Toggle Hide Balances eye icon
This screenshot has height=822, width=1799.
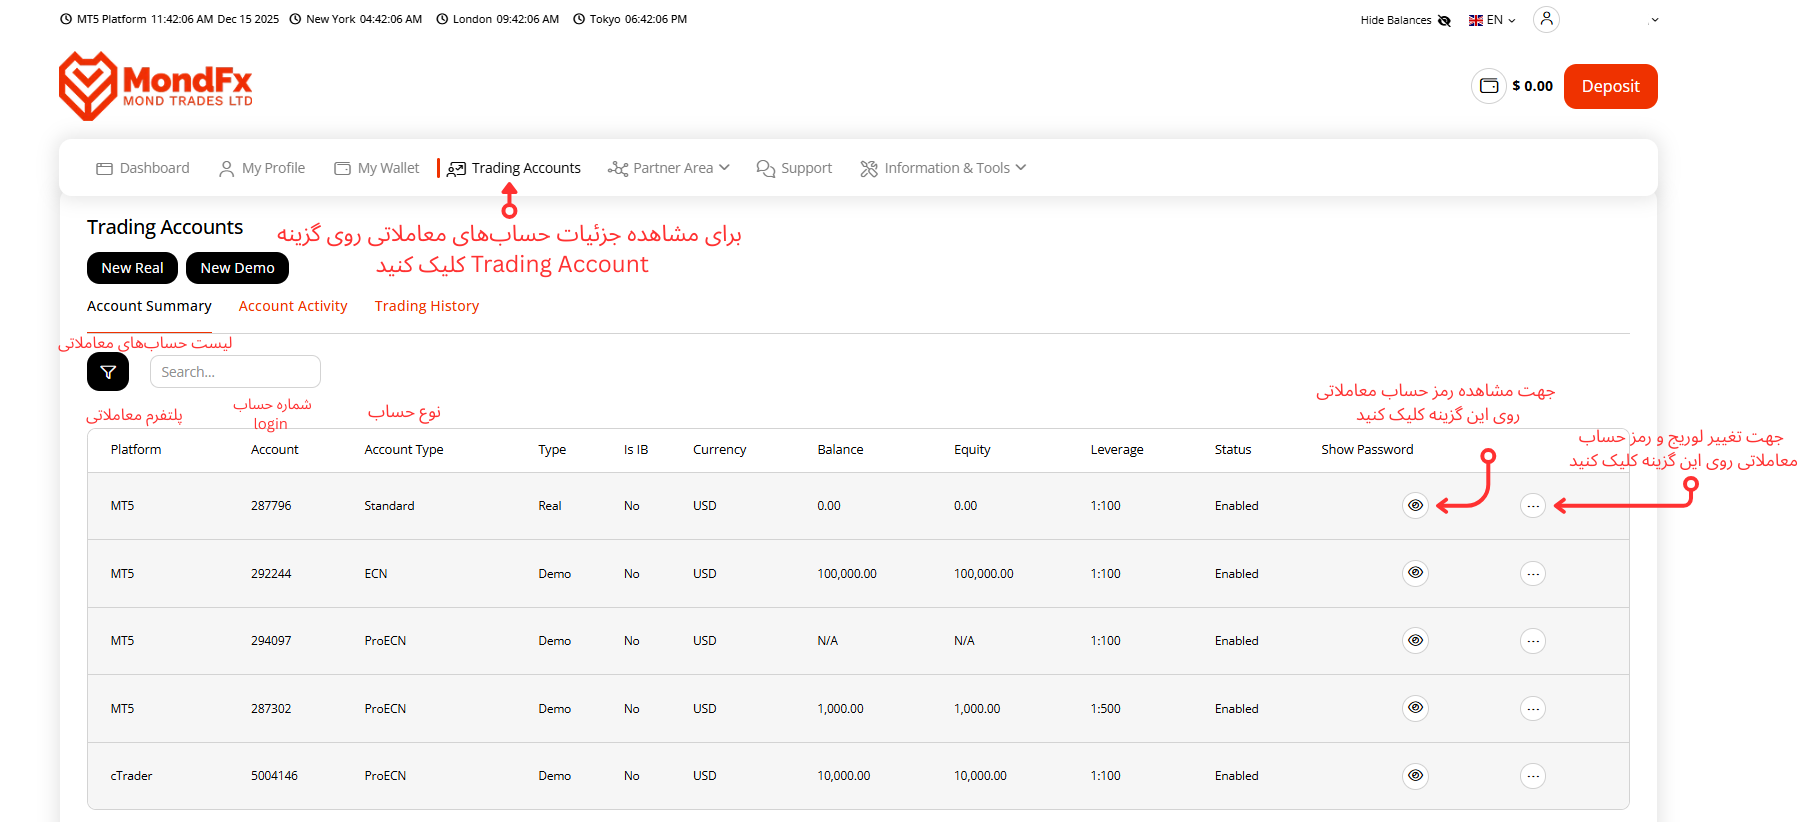(x=1444, y=20)
